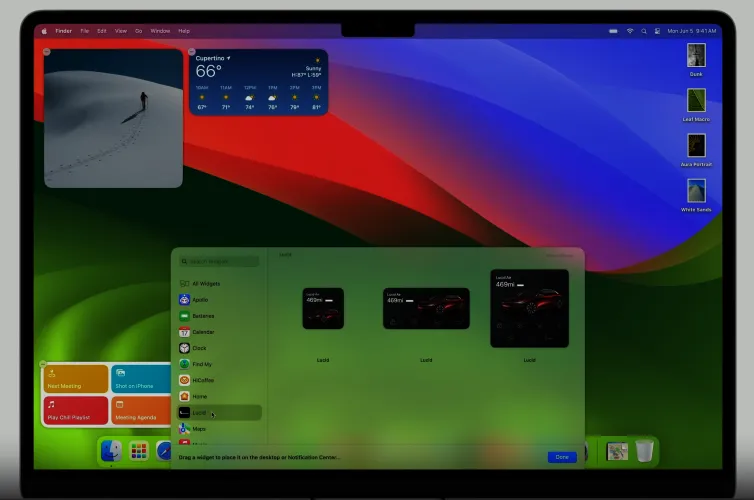
Task: Remove the Weather widget with its minus button
Action: pyautogui.click(x=191, y=51)
